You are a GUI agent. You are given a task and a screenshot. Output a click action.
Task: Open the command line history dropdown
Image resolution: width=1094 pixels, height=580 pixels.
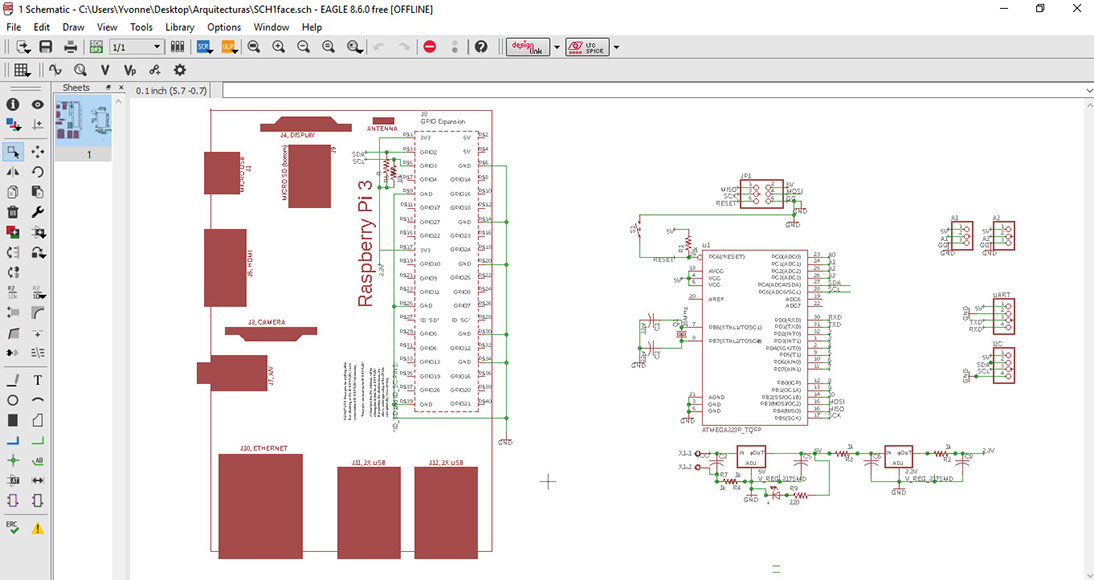pyautogui.click(x=1089, y=91)
